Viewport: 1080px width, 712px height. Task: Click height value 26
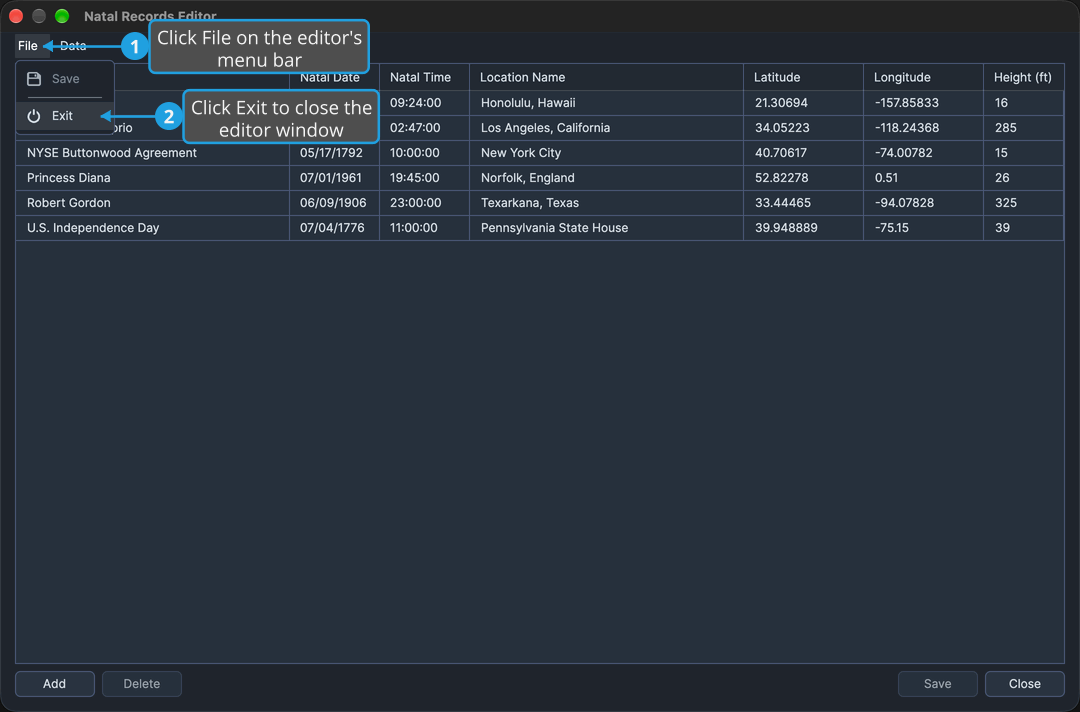tap(1024, 178)
